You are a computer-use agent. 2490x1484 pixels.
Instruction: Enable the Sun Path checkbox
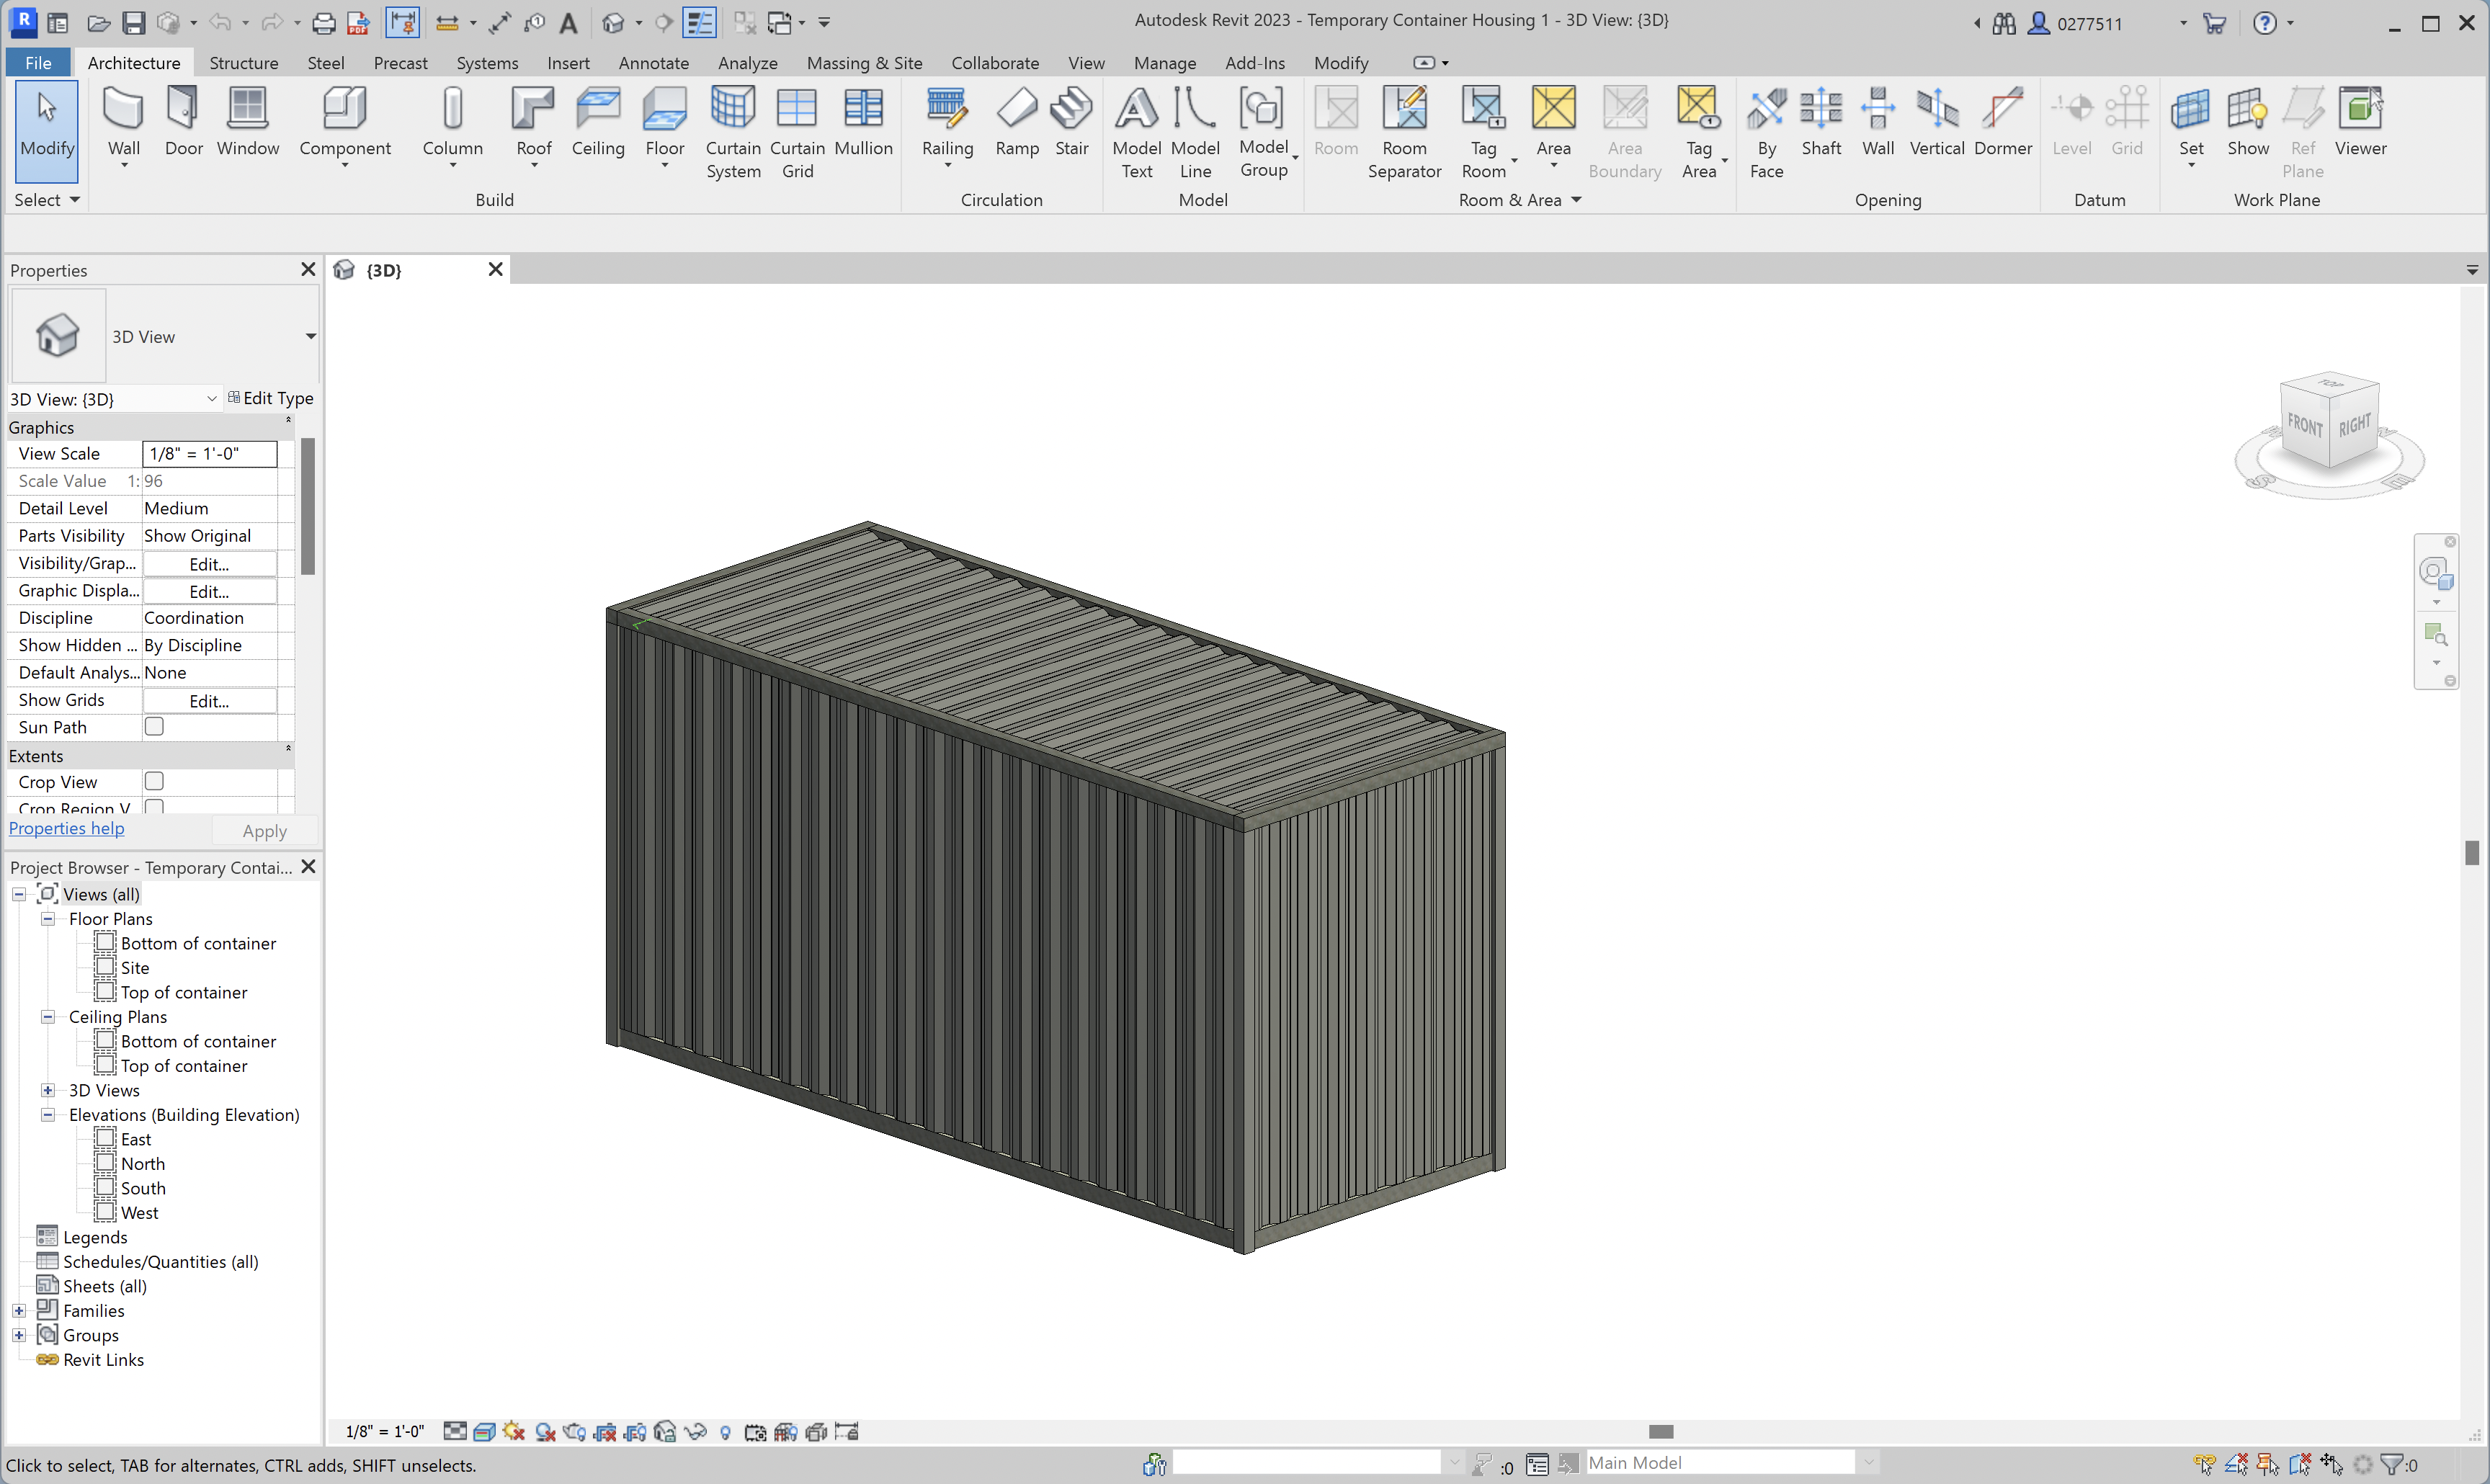click(154, 727)
